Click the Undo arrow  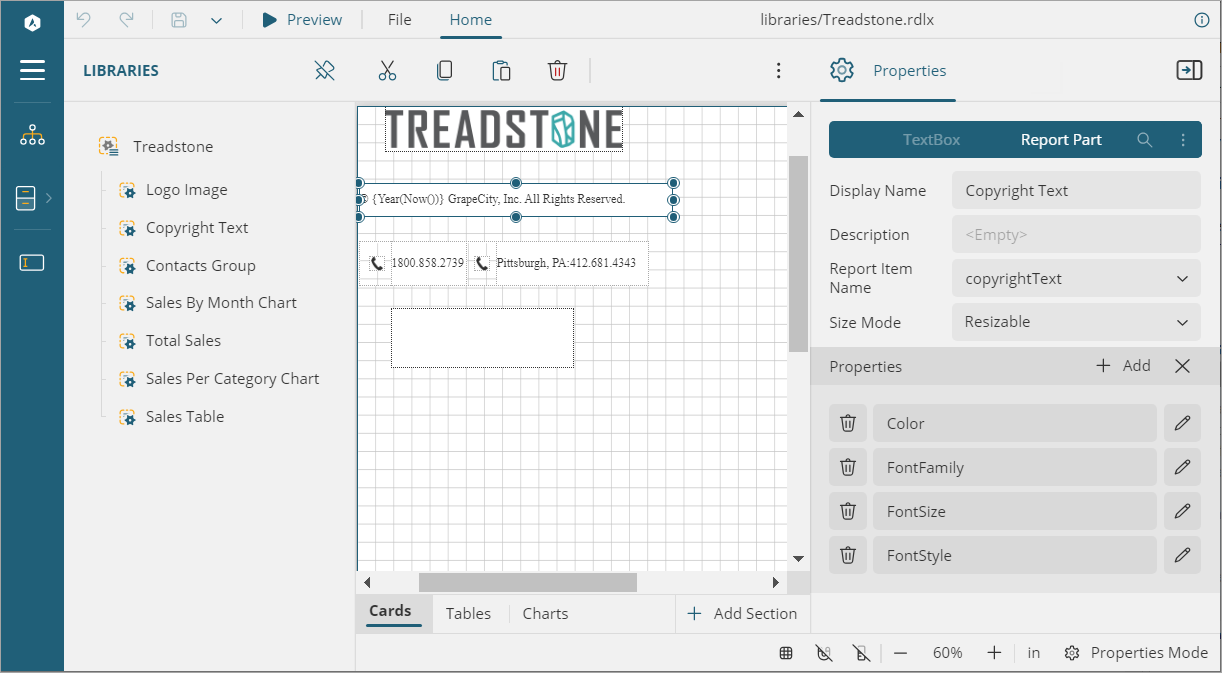[x=84, y=20]
